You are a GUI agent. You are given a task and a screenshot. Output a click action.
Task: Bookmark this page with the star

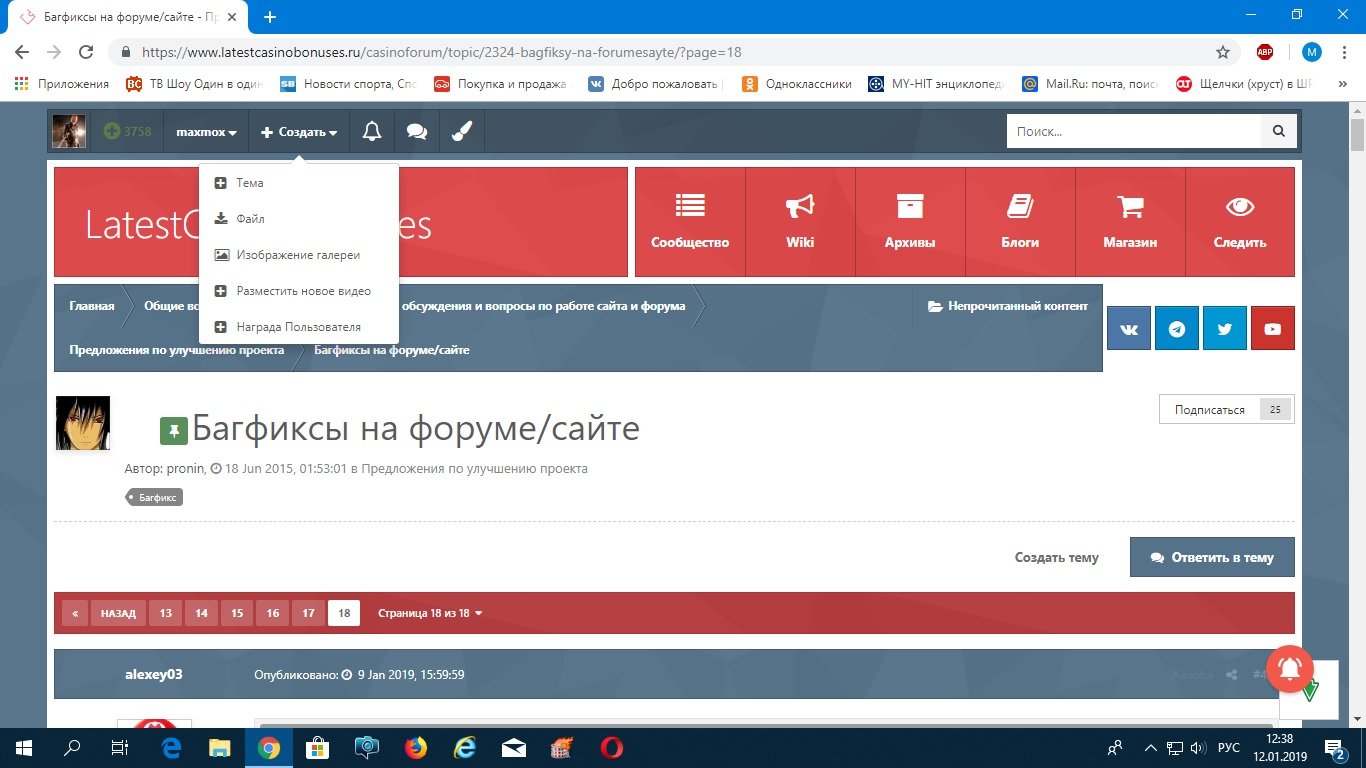(x=1222, y=52)
